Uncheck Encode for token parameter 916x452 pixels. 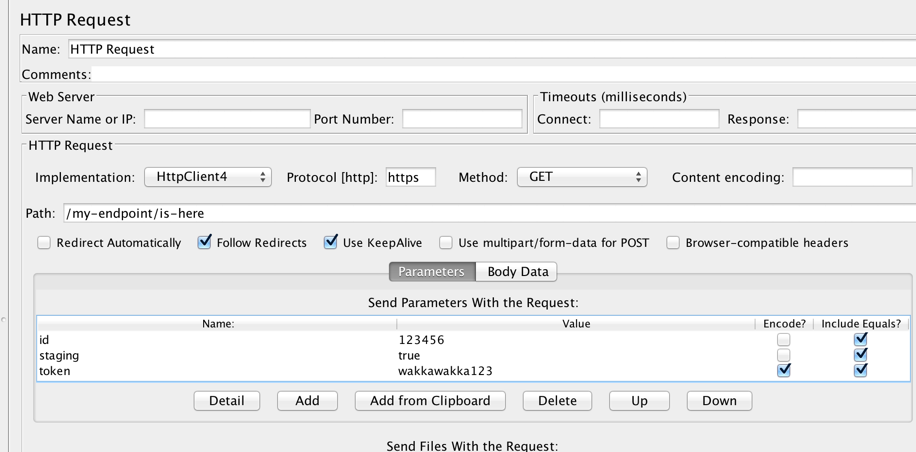[783, 370]
